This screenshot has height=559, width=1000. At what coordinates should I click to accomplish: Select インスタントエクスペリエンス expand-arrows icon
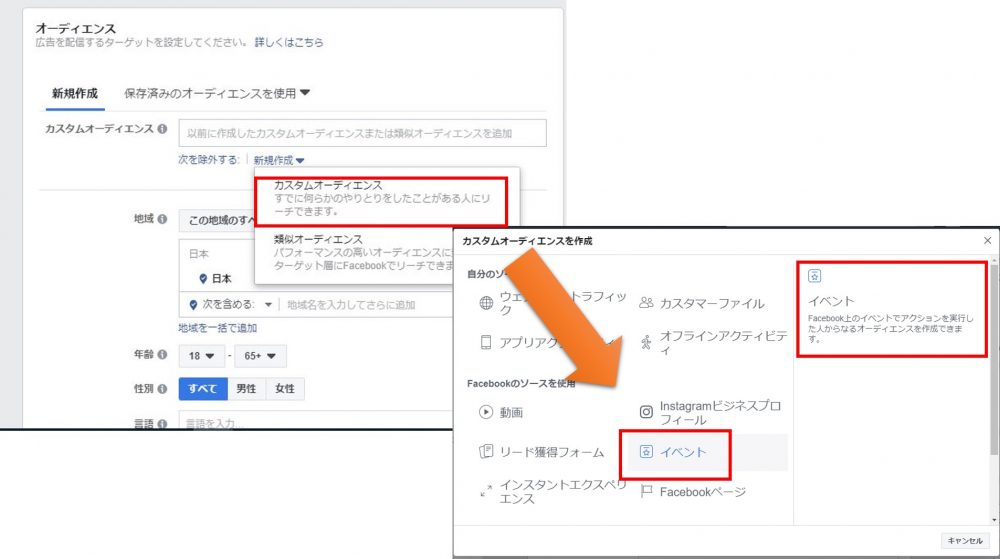(486, 491)
